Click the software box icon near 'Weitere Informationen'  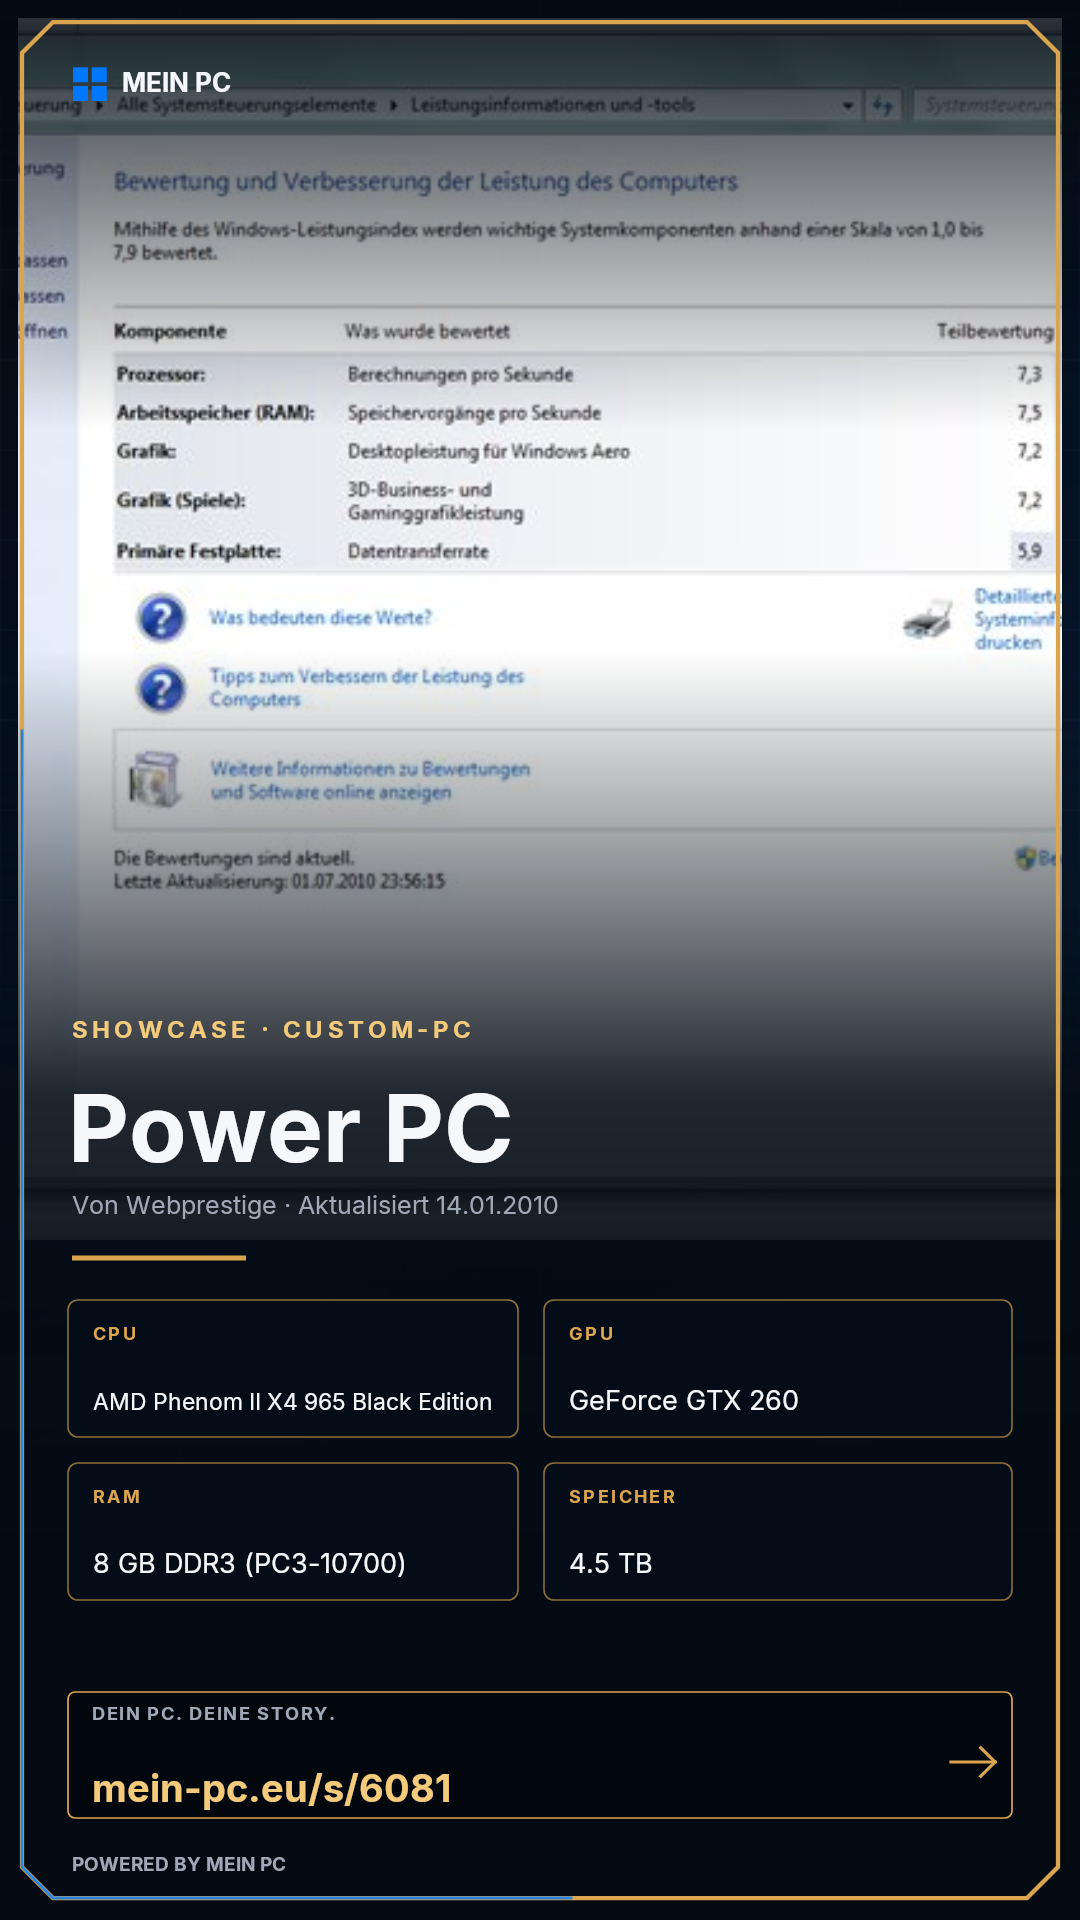tap(155, 779)
